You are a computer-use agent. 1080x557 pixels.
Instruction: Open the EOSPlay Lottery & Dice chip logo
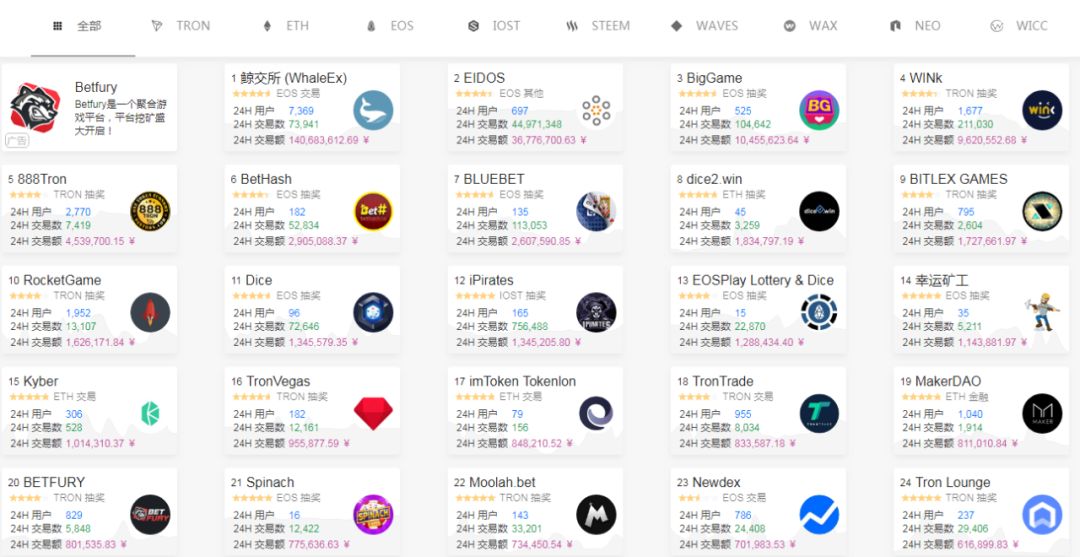coord(819,313)
